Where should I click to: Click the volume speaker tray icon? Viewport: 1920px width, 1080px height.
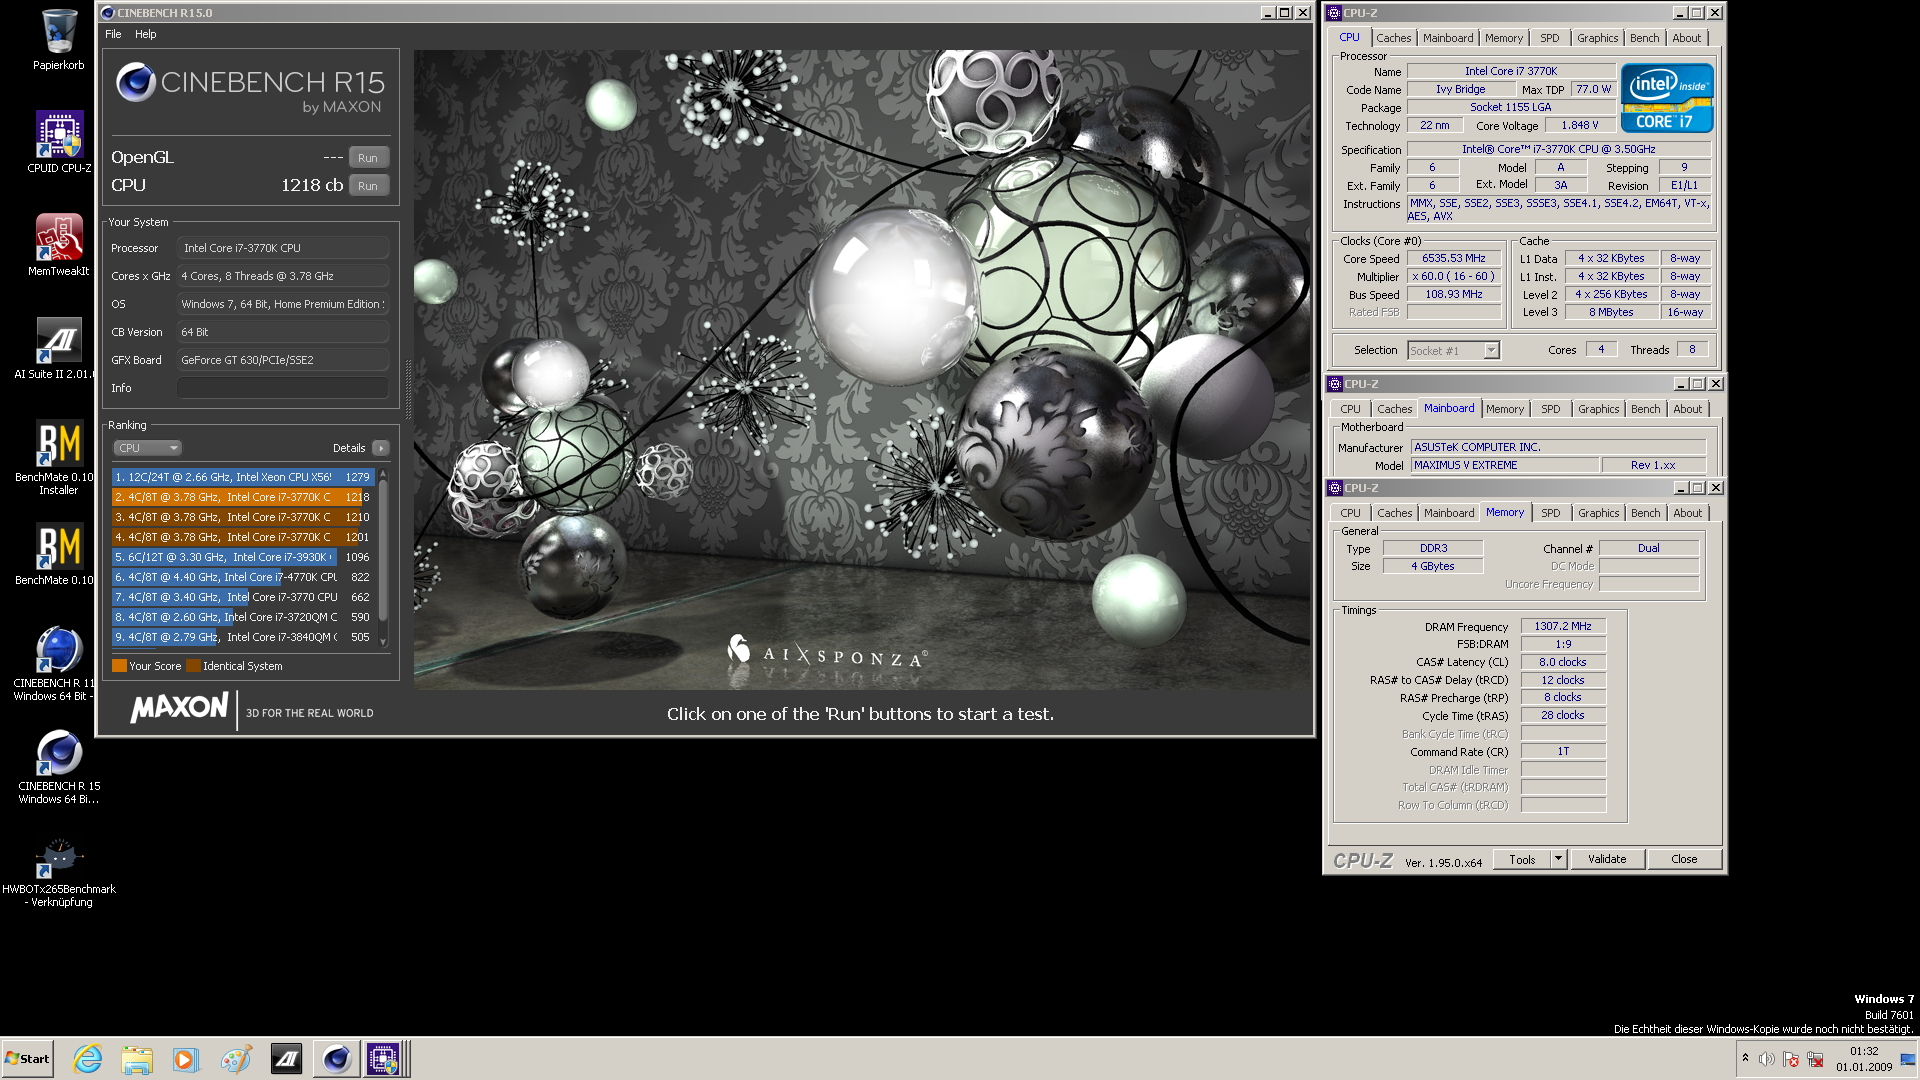pyautogui.click(x=1767, y=1059)
